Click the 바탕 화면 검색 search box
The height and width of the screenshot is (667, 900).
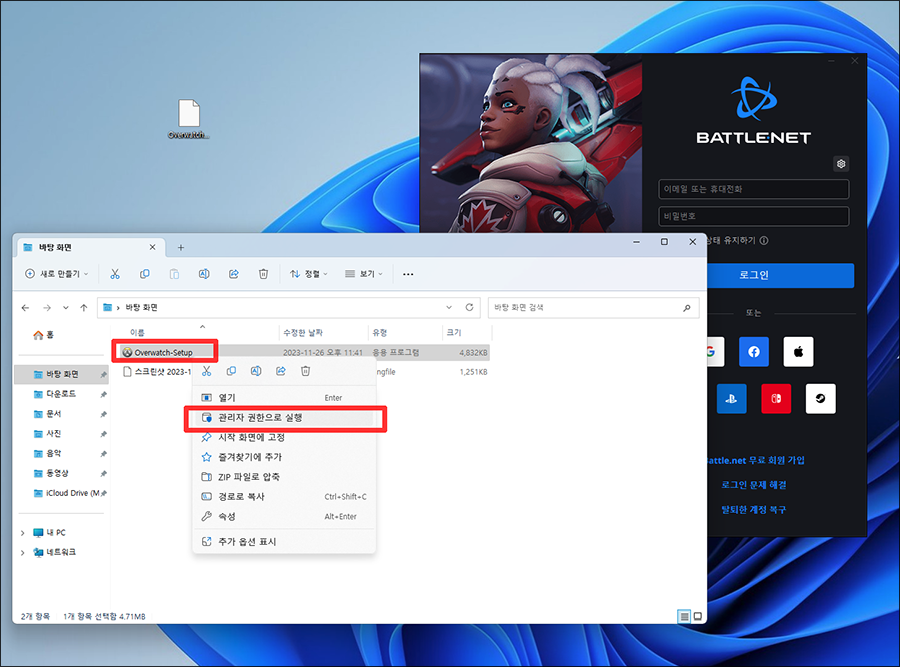click(x=593, y=308)
